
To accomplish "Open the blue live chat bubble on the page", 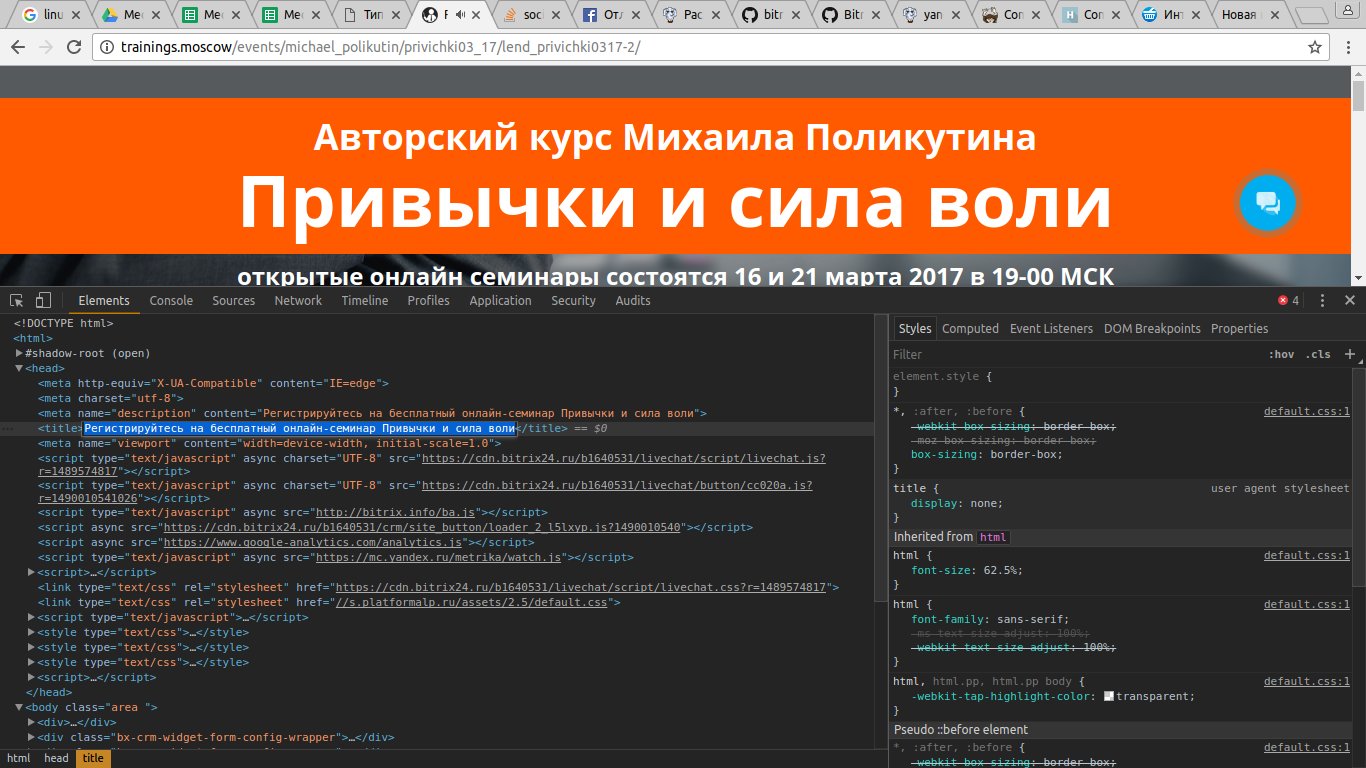I will [x=1267, y=203].
